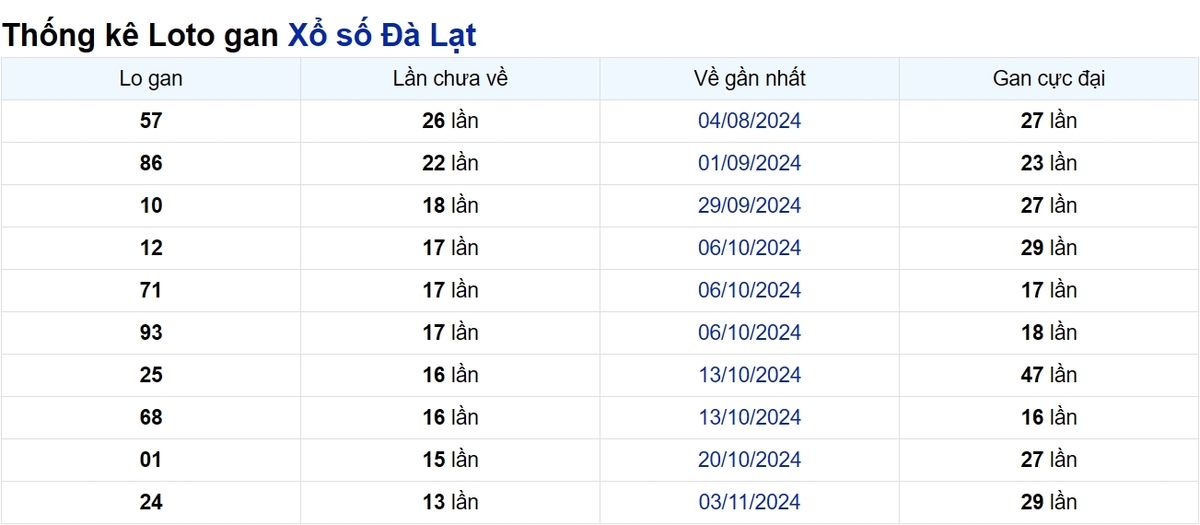Open the 20/10/2024 date link
The height and width of the screenshot is (525, 1200).
749,460
